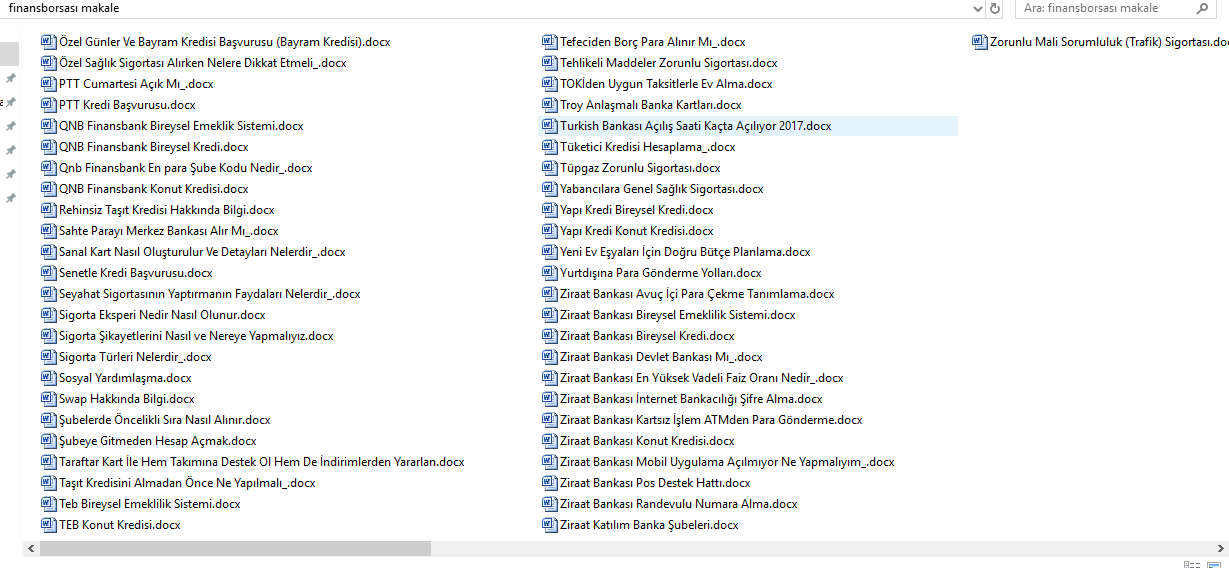Click the magnifier search icon in search box
This screenshot has height=568, width=1229.
[1202, 8]
